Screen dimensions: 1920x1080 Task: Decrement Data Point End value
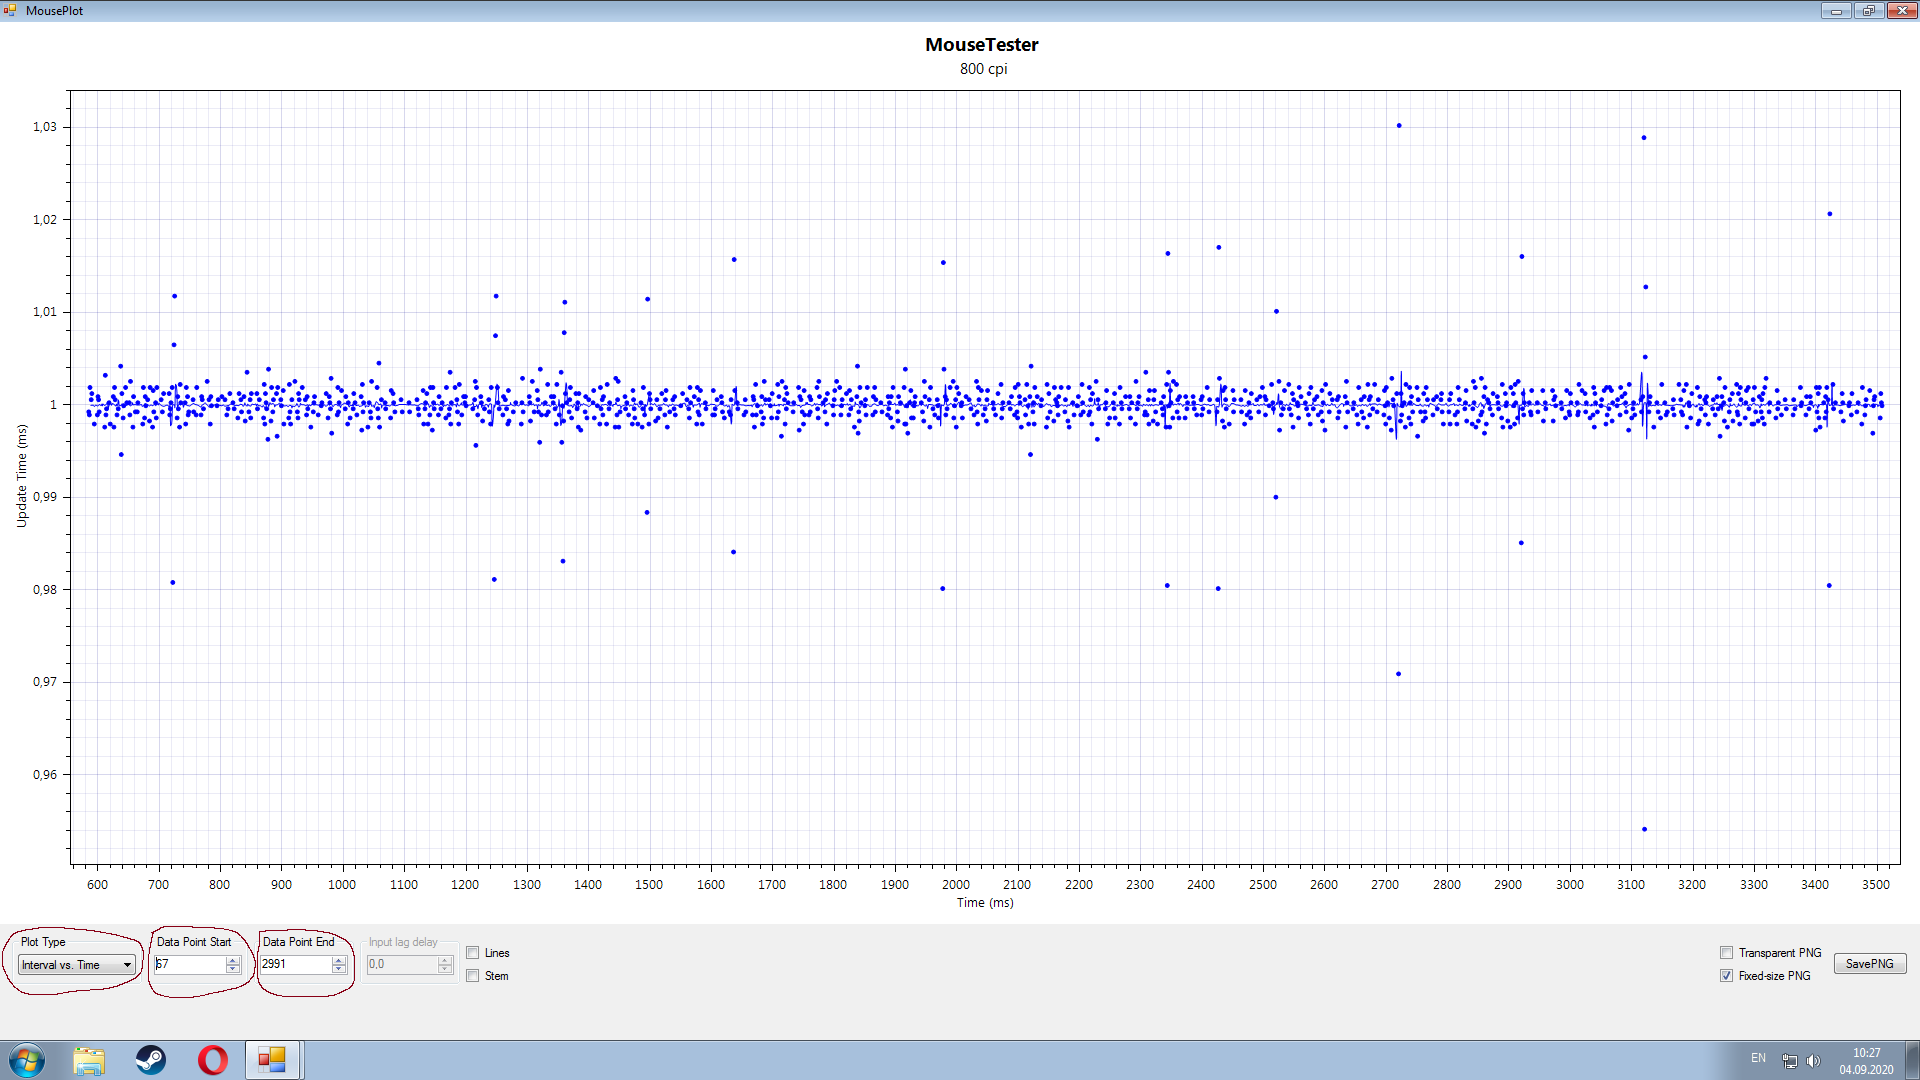[339, 969]
